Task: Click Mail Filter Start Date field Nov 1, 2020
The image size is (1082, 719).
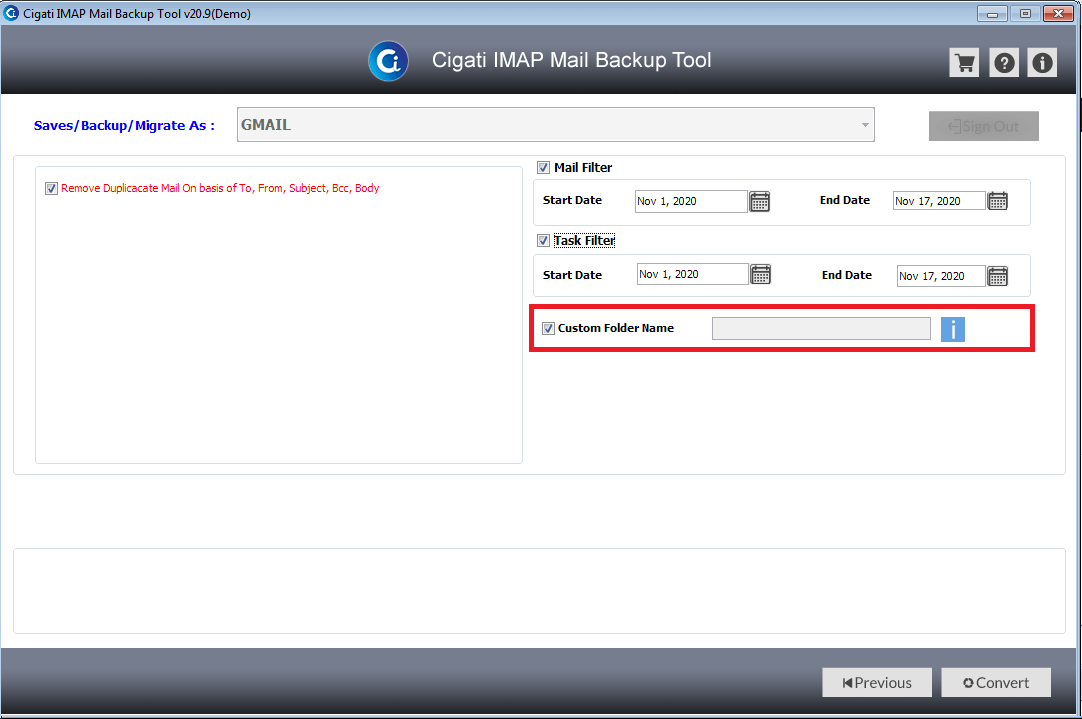Action: click(691, 201)
